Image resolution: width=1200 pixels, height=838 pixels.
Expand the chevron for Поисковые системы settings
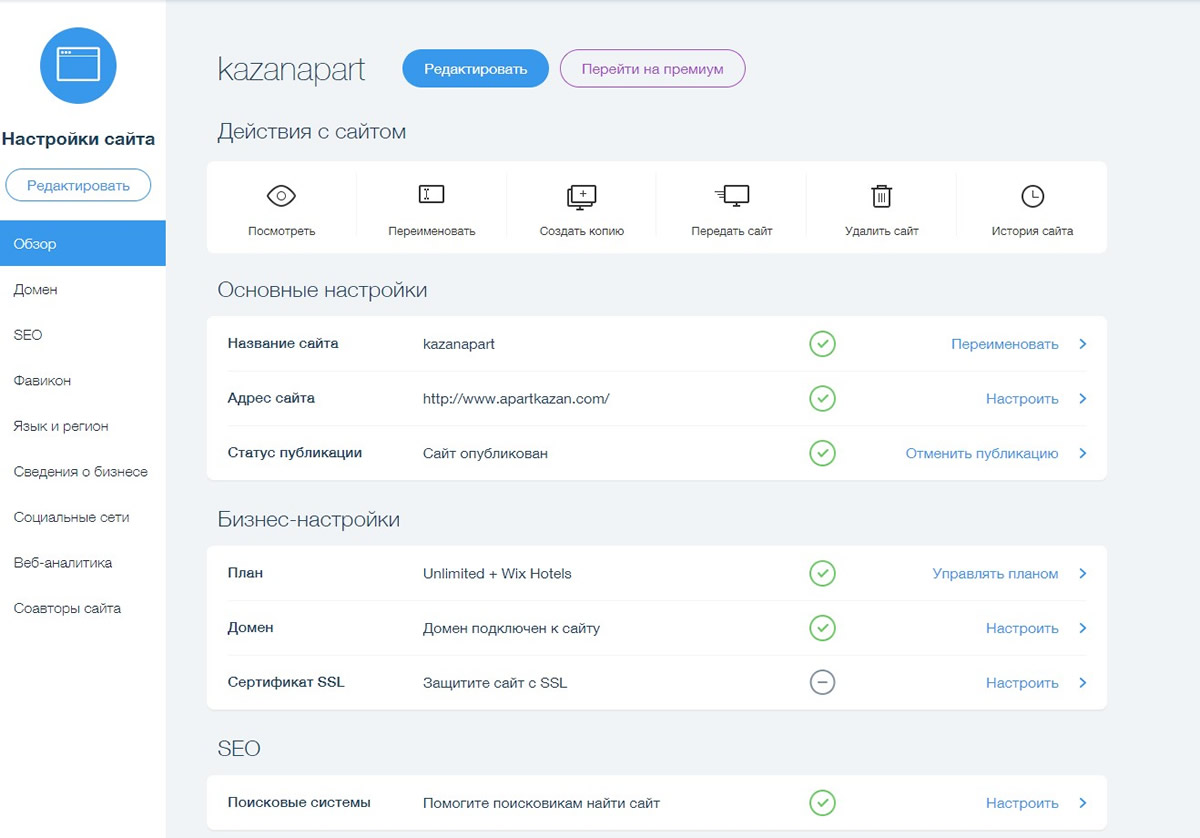1082,802
